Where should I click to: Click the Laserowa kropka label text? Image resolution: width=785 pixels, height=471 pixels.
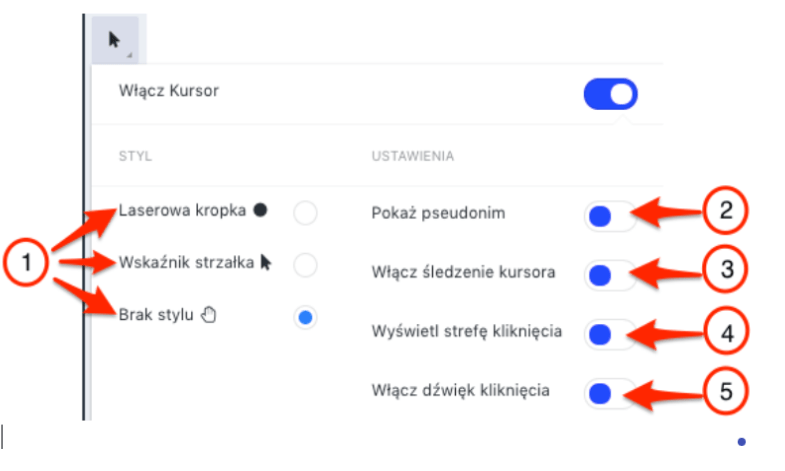(x=182, y=210)
